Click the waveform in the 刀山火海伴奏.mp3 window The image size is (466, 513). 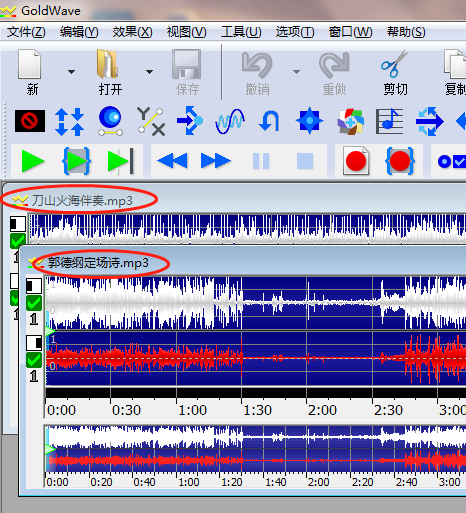point(247,229)
